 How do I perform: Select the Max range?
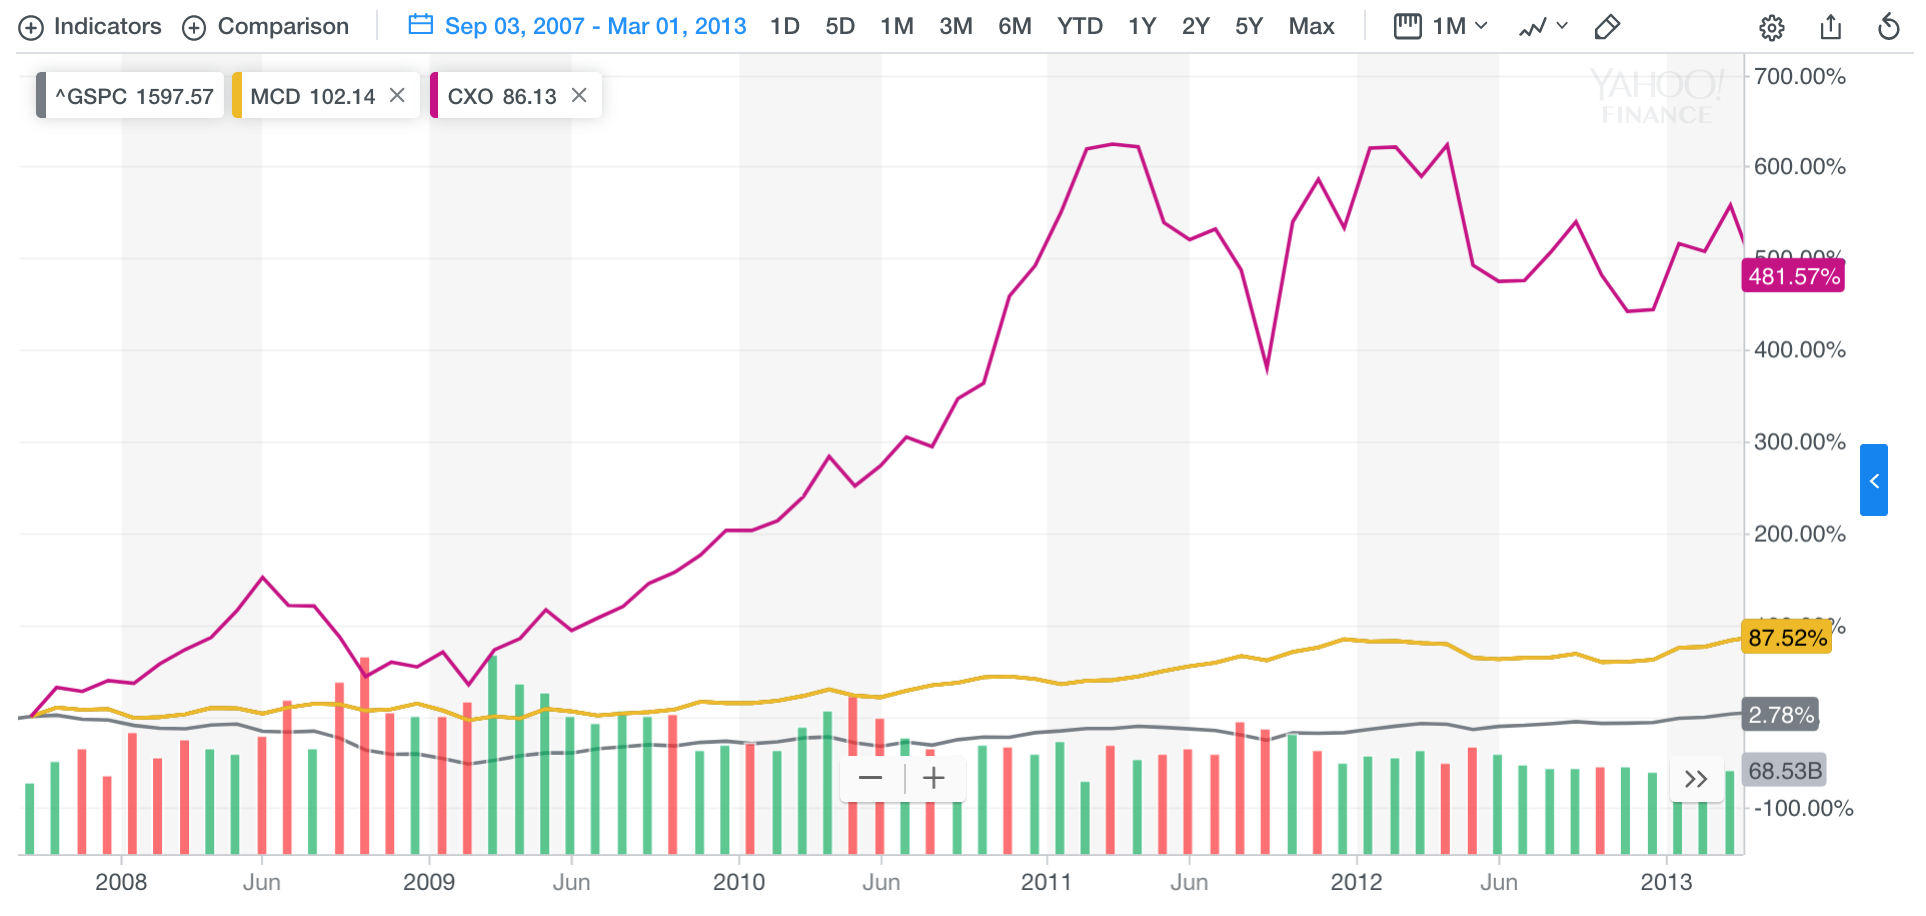point(1312,27)
